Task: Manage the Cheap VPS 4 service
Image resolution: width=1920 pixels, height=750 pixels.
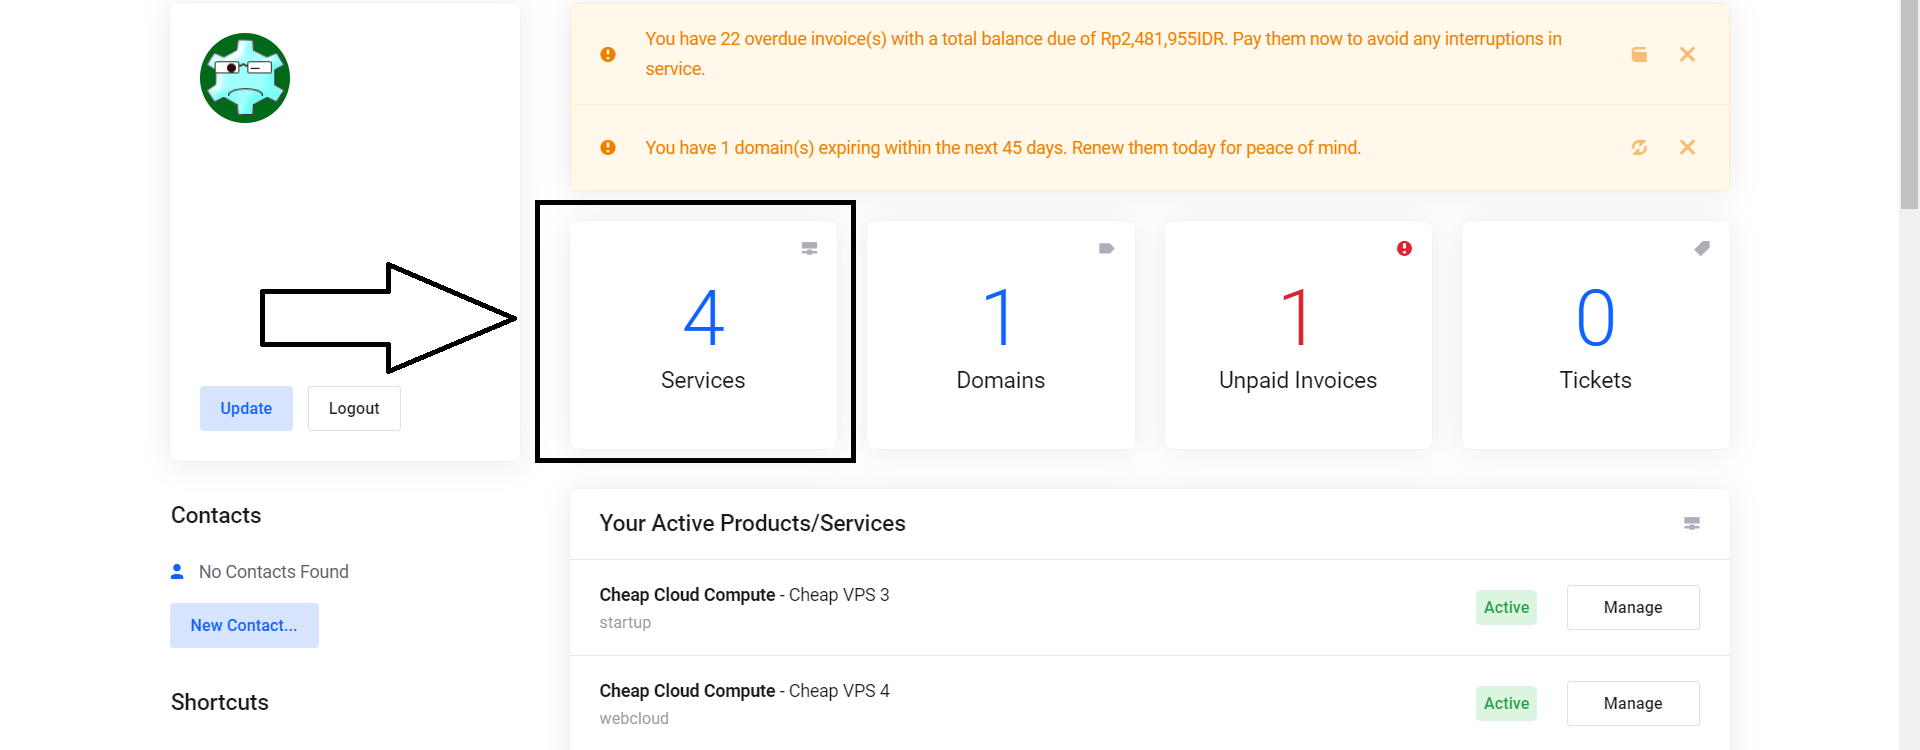Action: point(1632,703)
